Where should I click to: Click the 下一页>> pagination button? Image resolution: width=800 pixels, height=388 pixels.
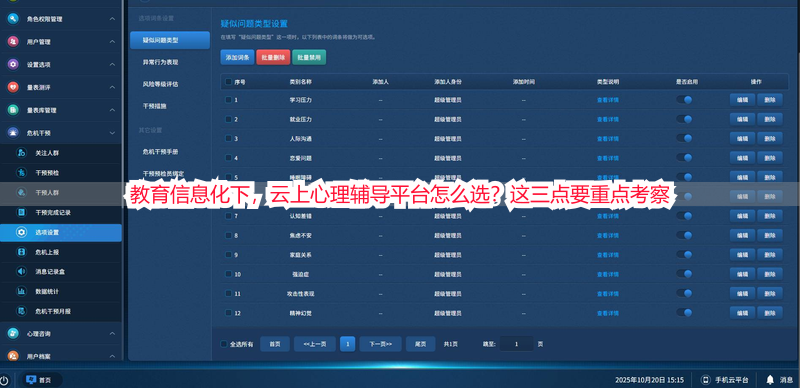381,344
